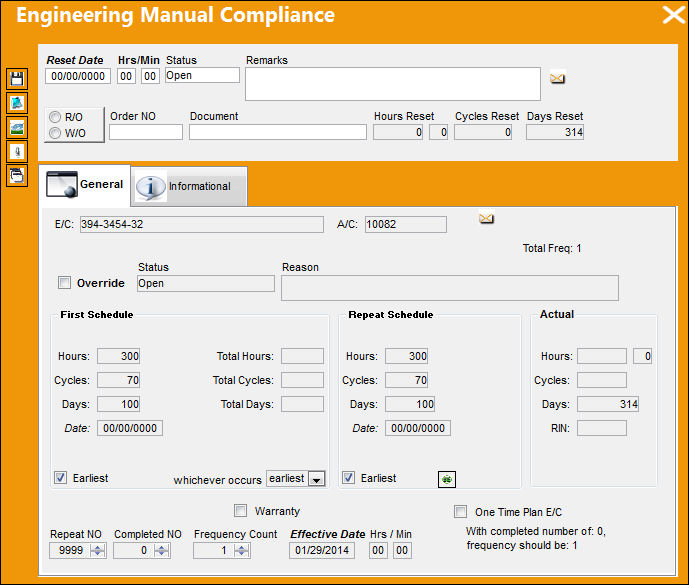Click the landscape picture icon in sidebar
689x585 pixels.
point(17,127)
